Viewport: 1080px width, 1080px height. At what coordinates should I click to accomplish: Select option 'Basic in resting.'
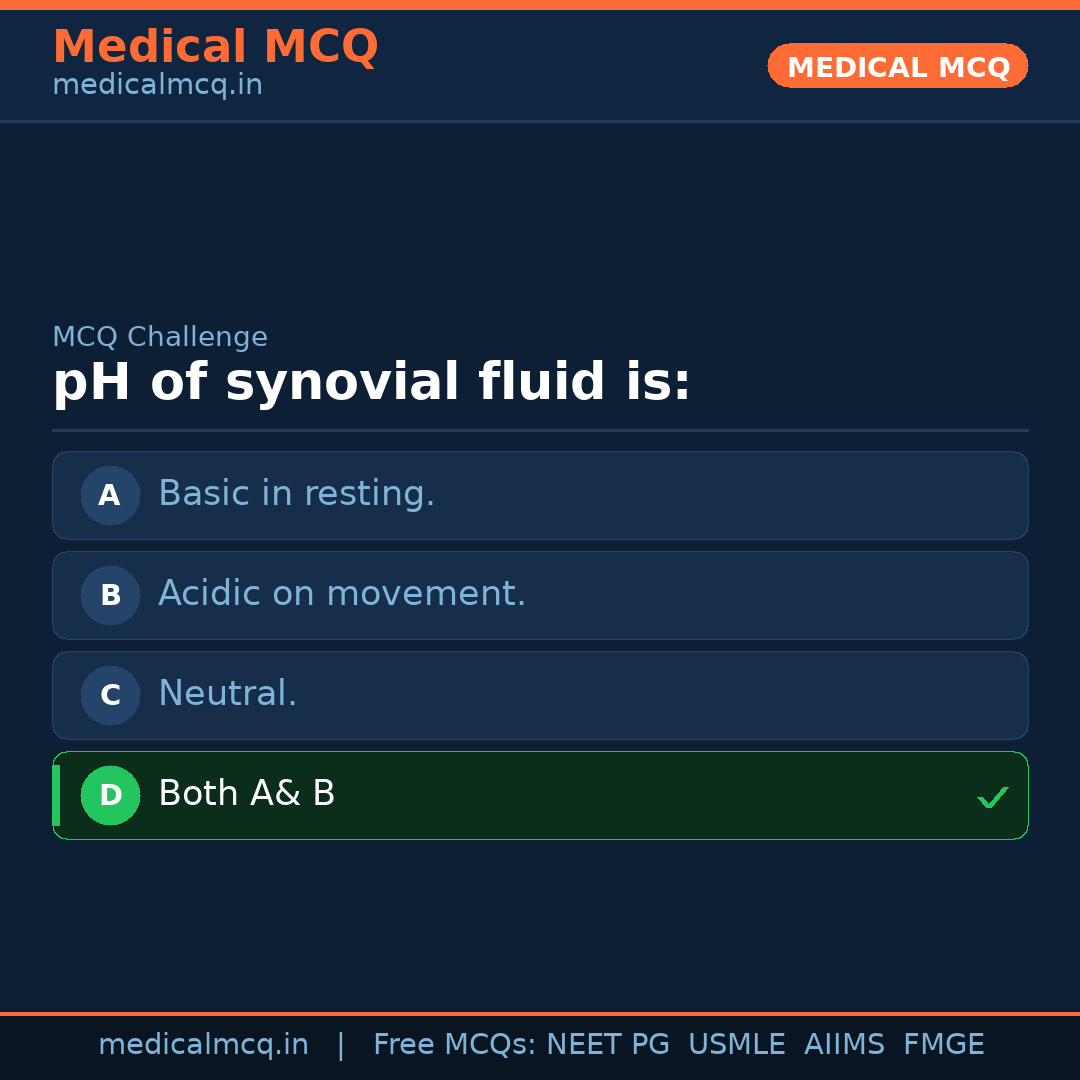296,494
